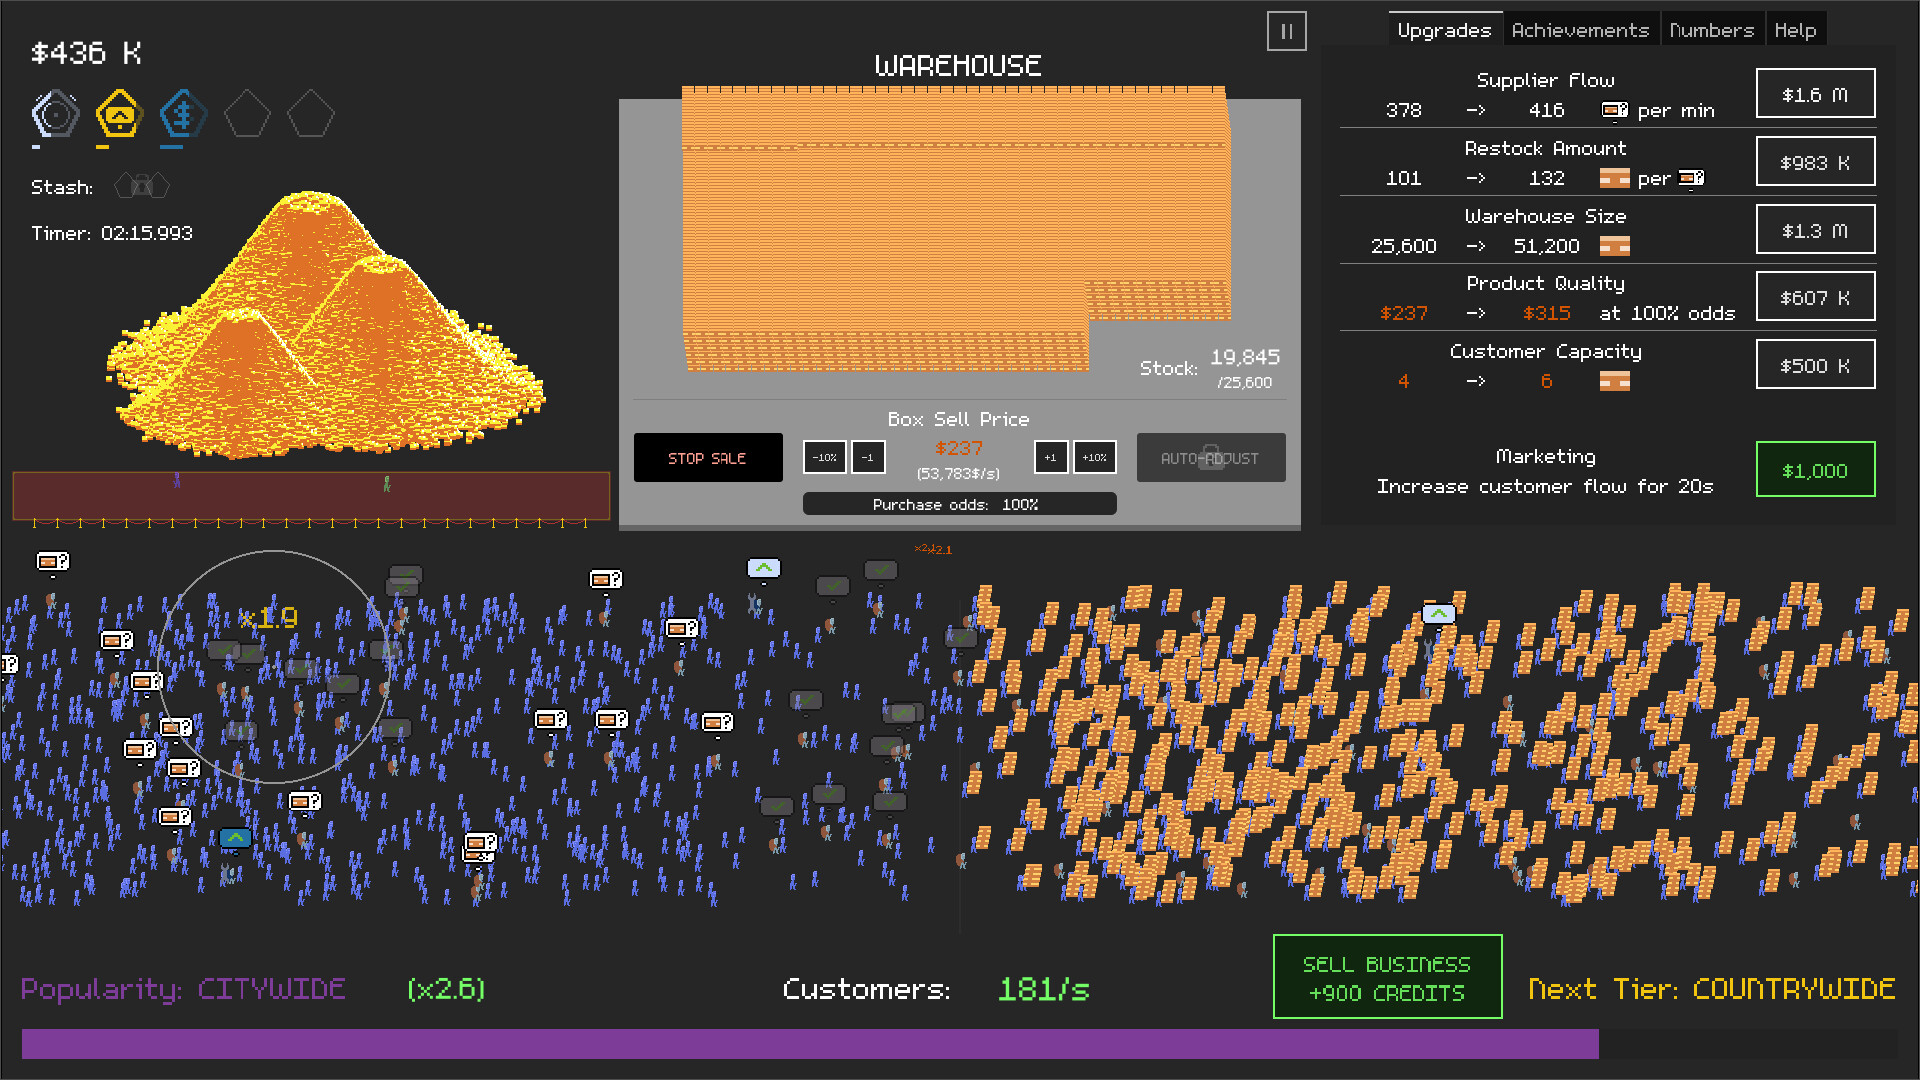This screenshot has width=1920, height=1080.
Task: Open the Help tab
Action: [1796, 29]
